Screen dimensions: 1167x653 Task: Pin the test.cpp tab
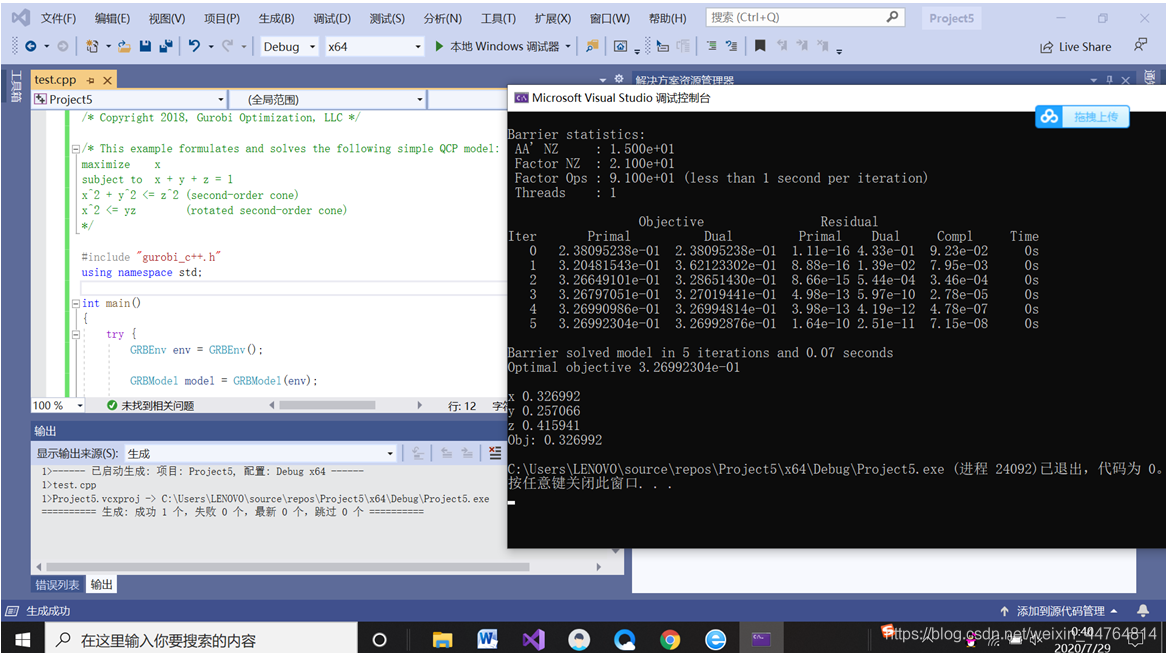(91, 80)
